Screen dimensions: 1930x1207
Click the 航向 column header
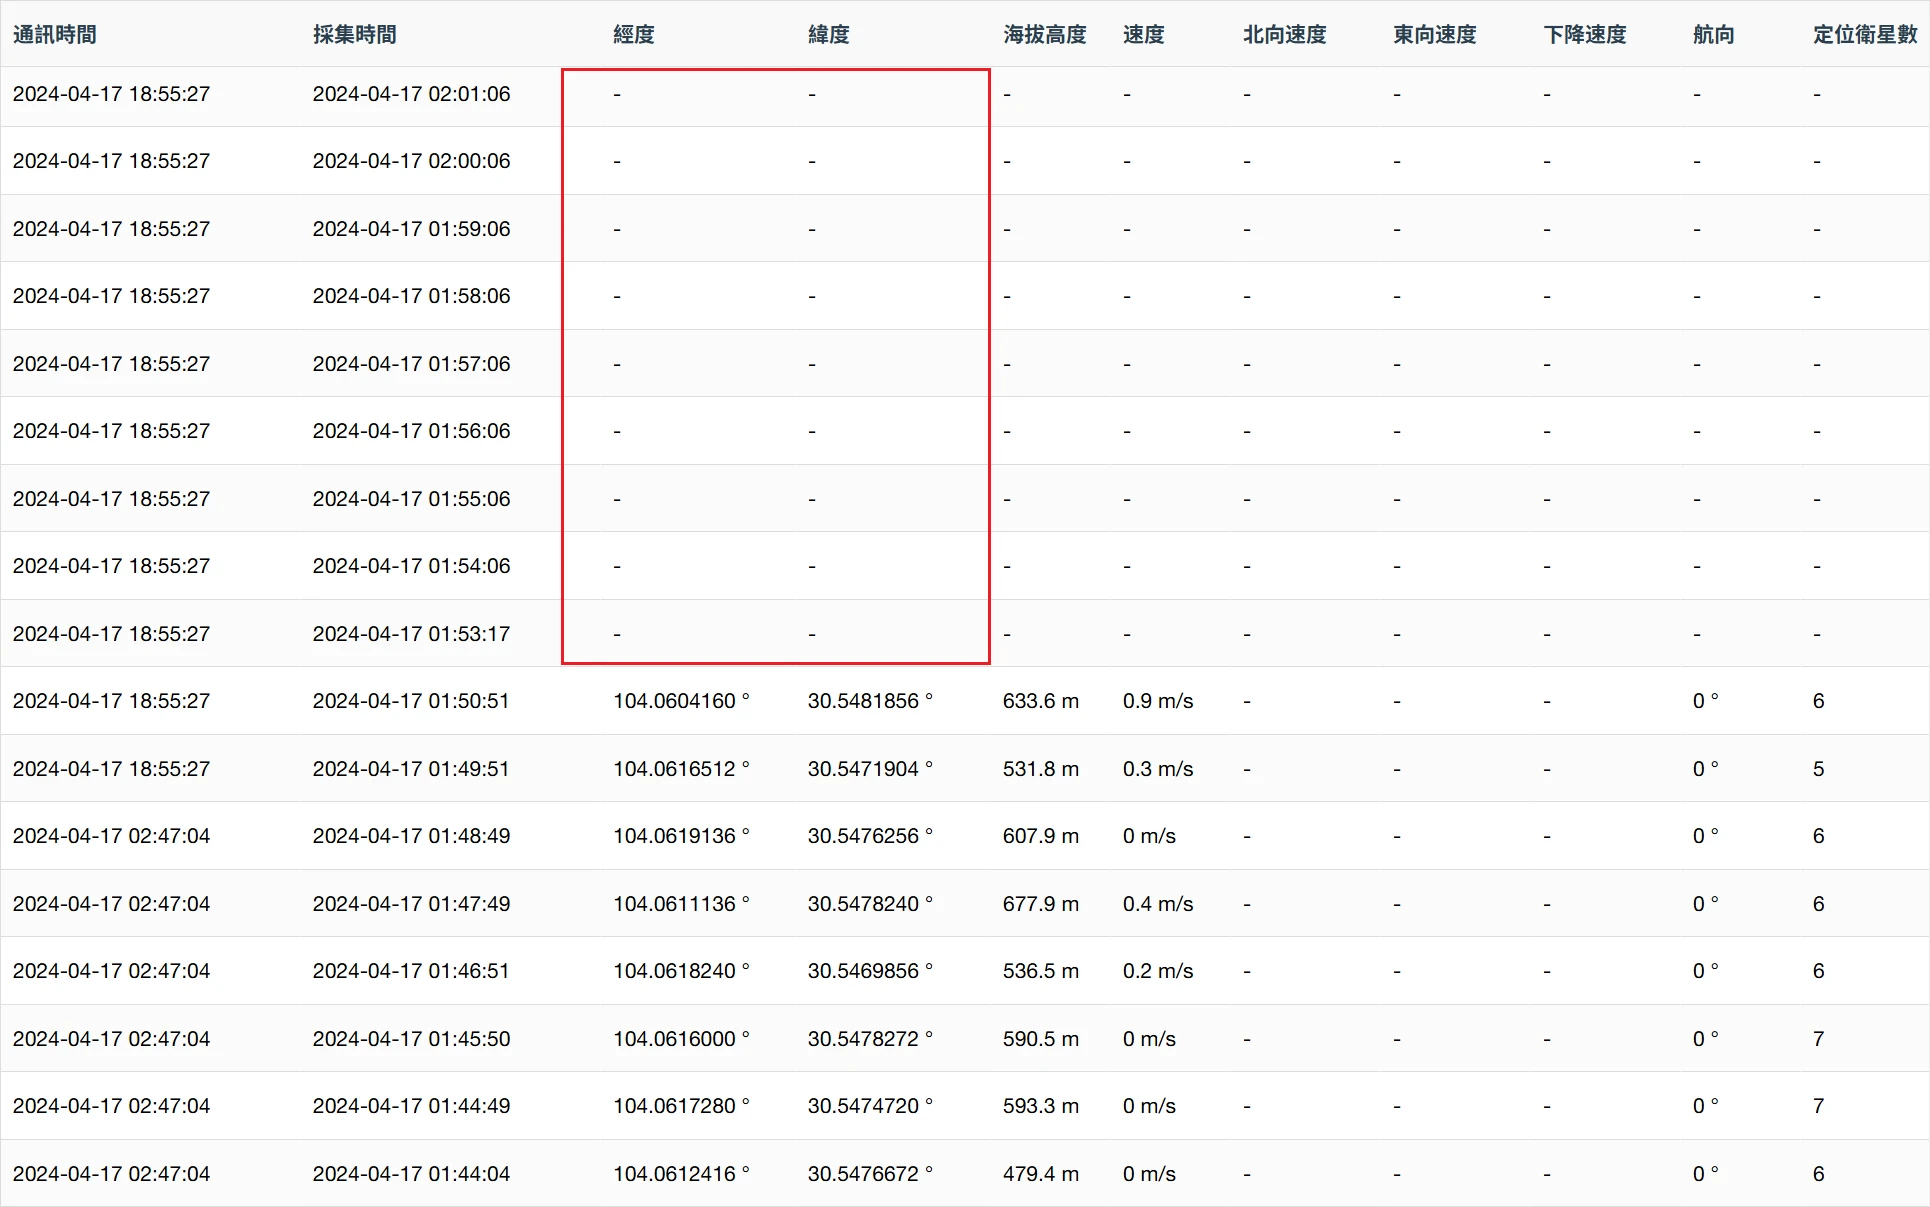pos(1714,35)
